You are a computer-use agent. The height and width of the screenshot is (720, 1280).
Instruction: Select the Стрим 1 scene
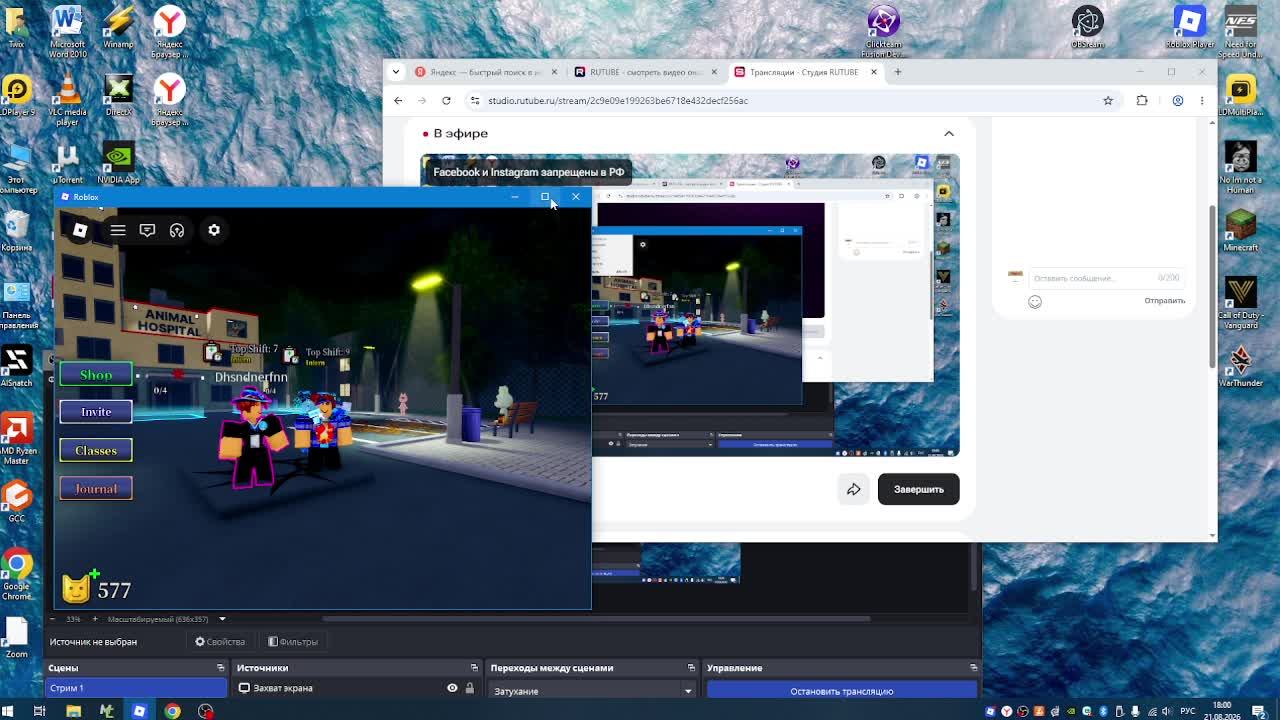coord(137,688)
